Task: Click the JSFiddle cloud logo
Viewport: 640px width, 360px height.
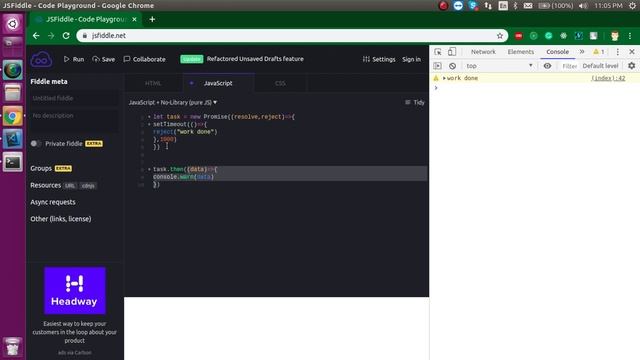Action: (x=41, y=59)
